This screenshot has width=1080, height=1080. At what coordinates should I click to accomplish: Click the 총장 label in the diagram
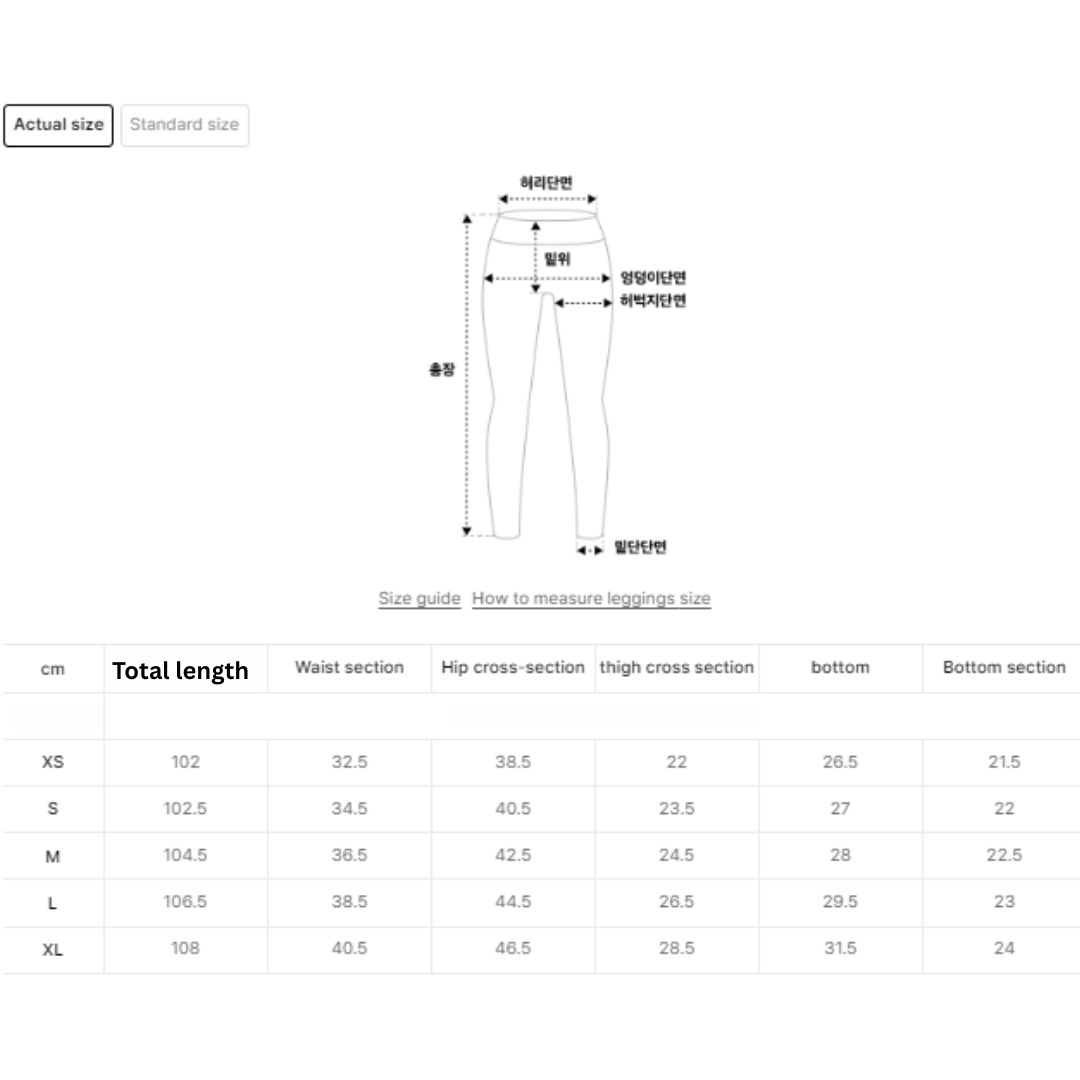click(442, 370)
